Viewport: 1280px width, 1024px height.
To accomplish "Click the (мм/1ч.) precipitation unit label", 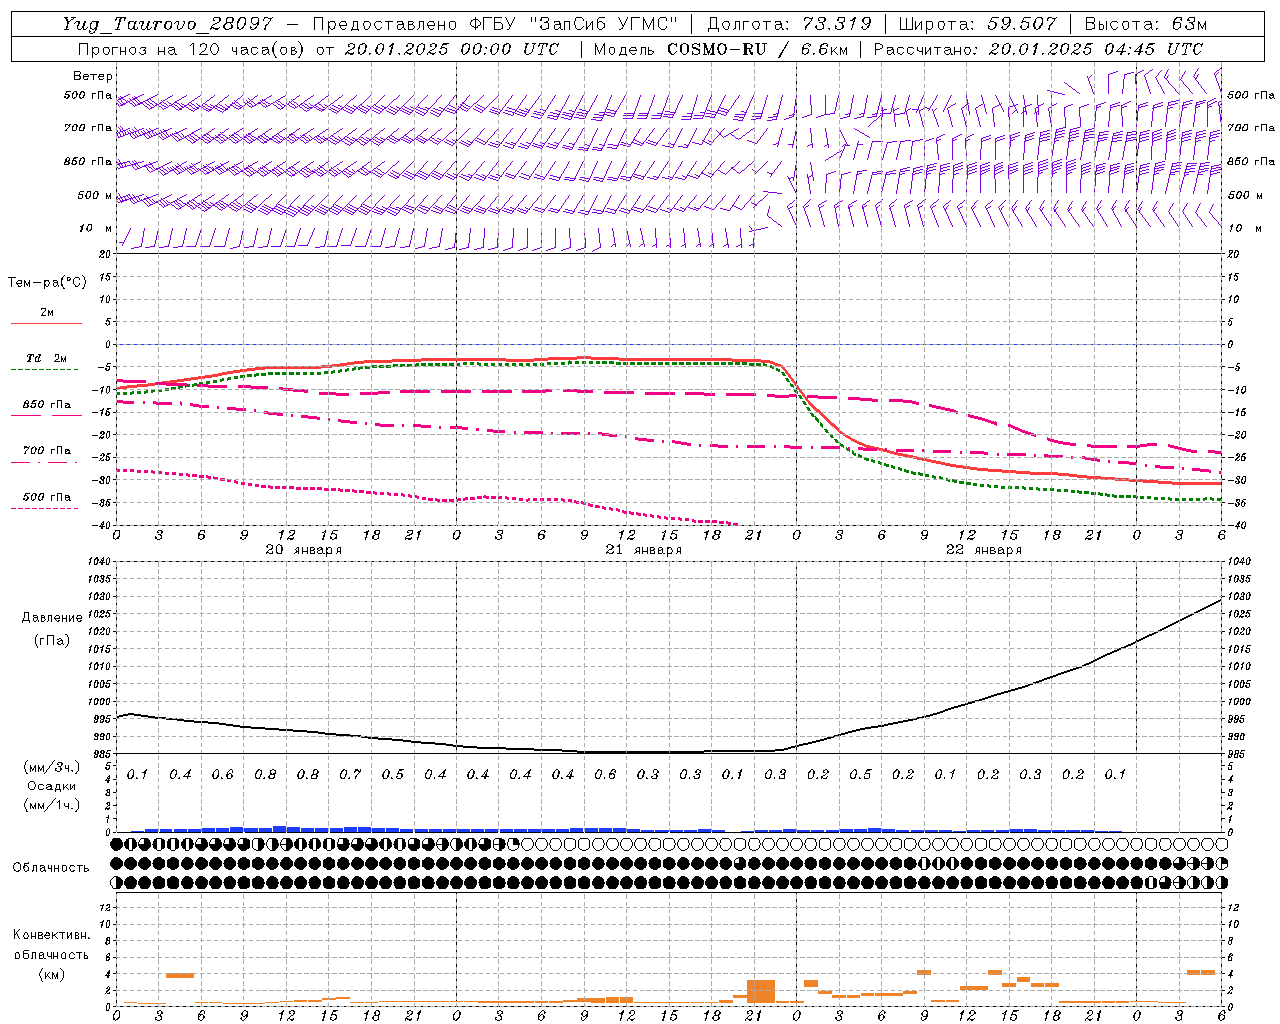I will (x=52, y=805).
